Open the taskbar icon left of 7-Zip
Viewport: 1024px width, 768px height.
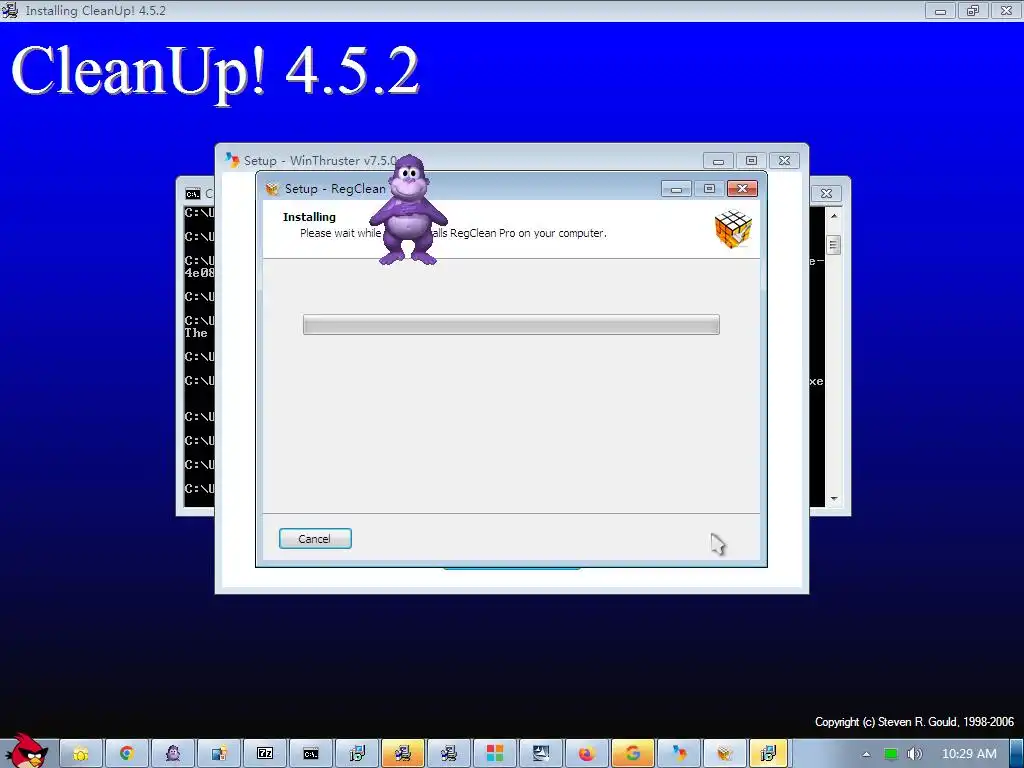[x=219, y=754]
